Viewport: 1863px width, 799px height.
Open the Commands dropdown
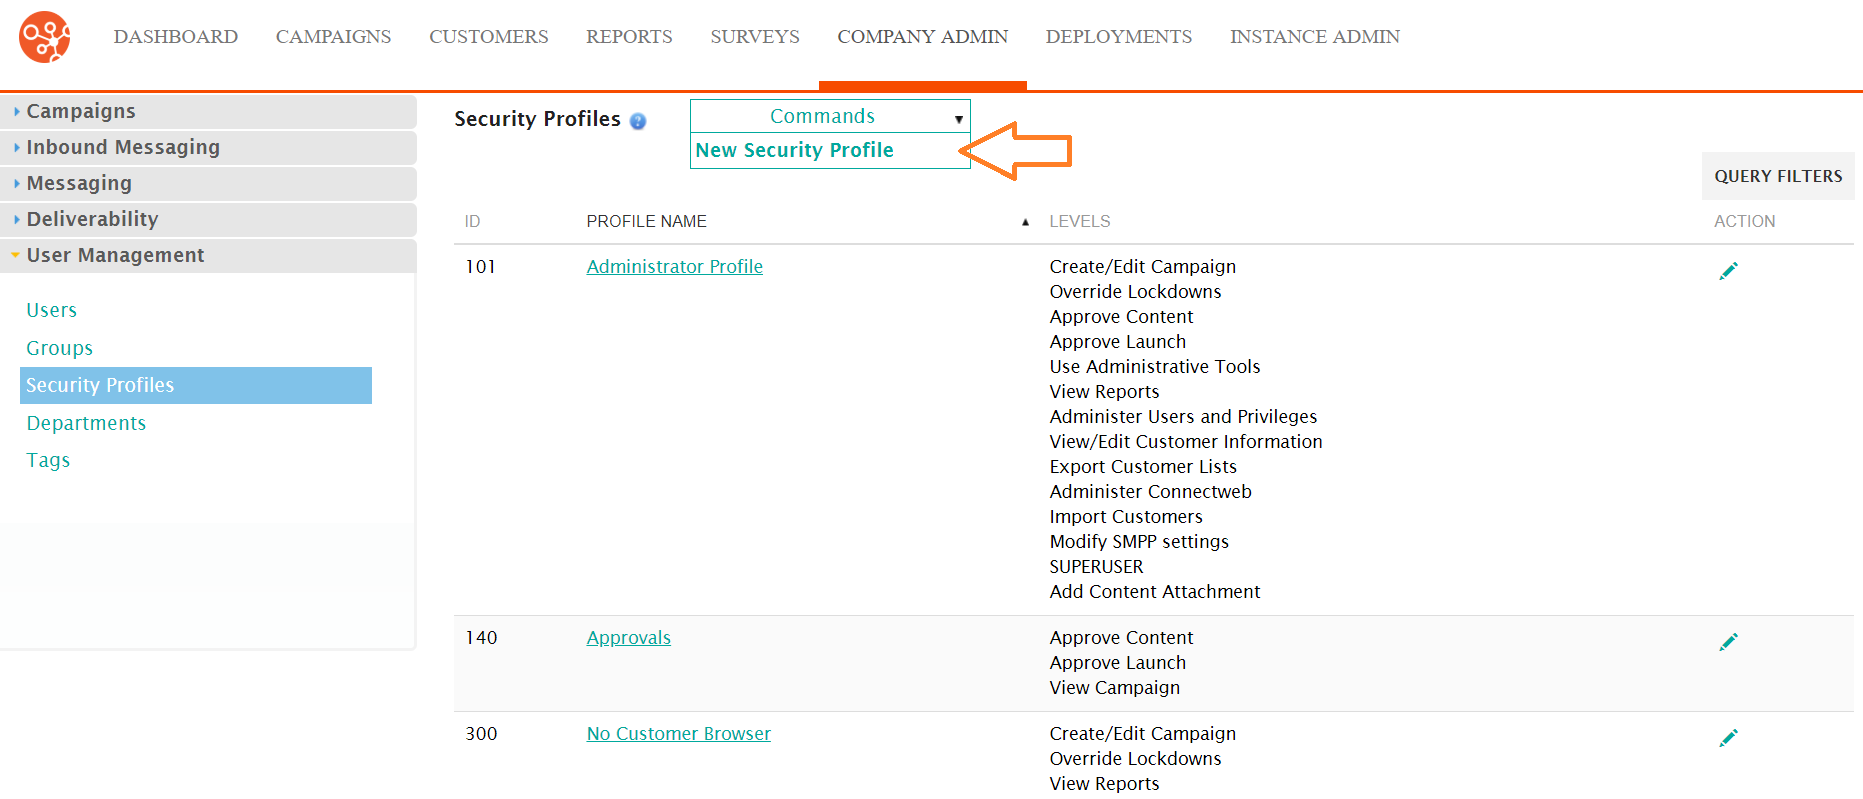point(830,116)
